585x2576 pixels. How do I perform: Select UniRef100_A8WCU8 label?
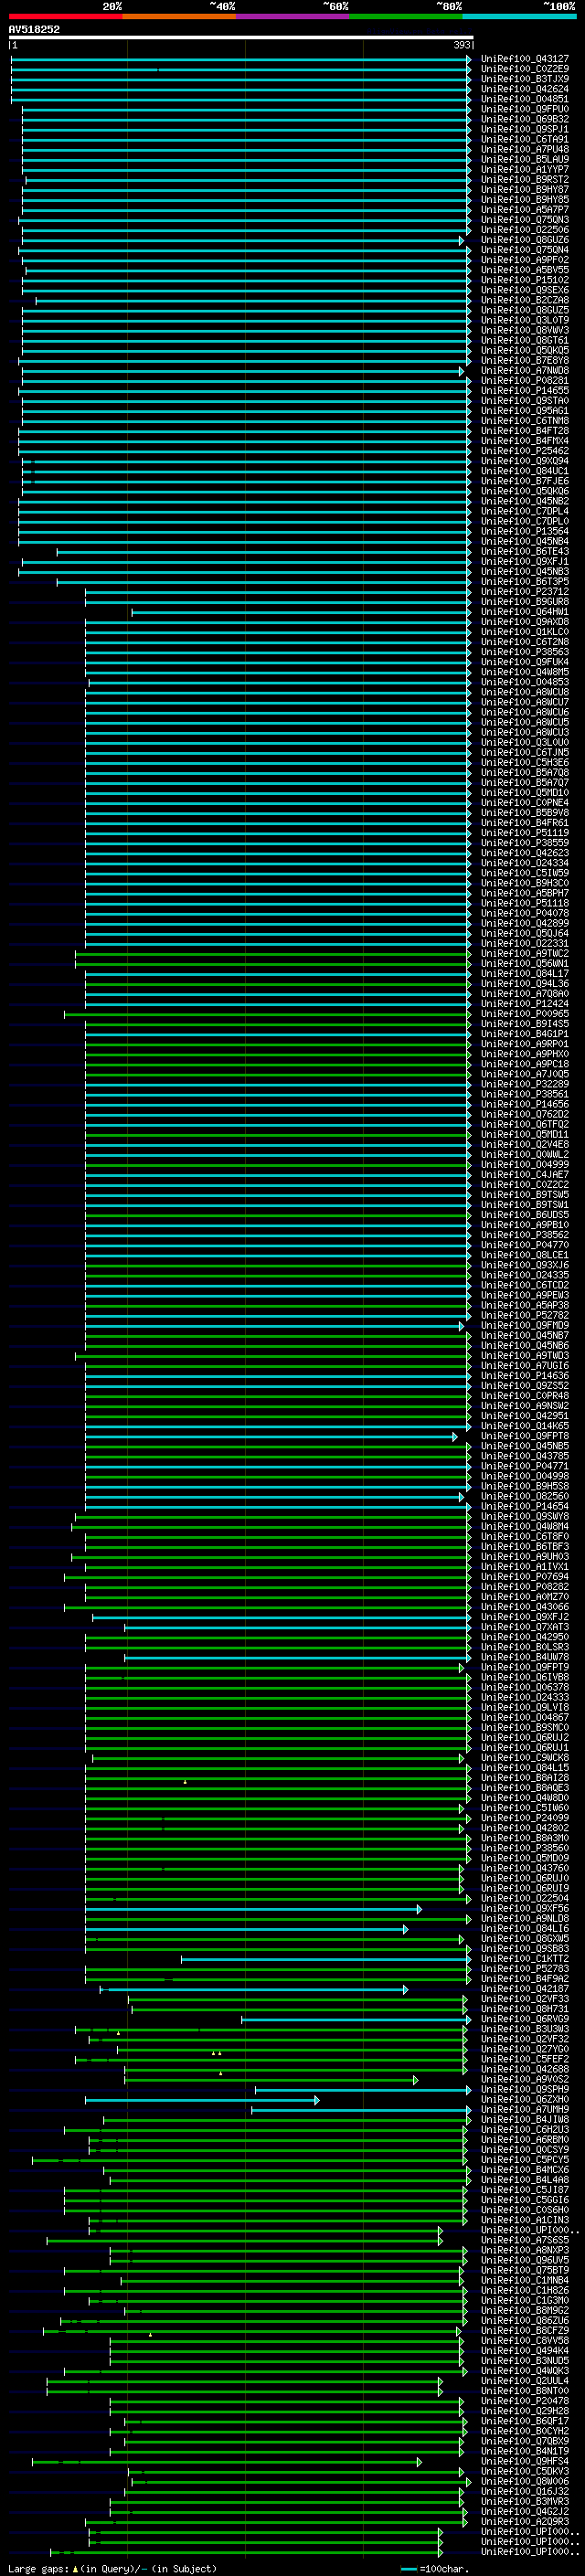(x=525, y=692)
